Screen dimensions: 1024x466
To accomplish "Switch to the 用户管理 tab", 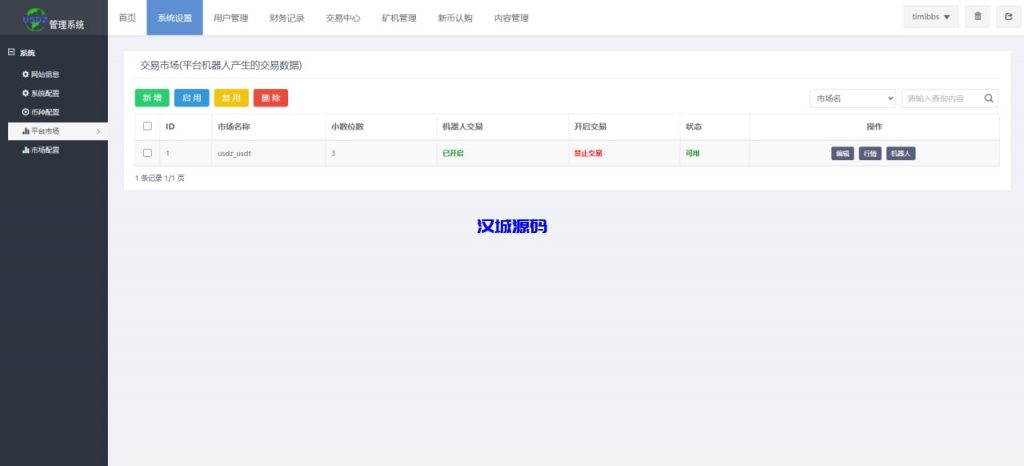I will [x=231, y=18].
